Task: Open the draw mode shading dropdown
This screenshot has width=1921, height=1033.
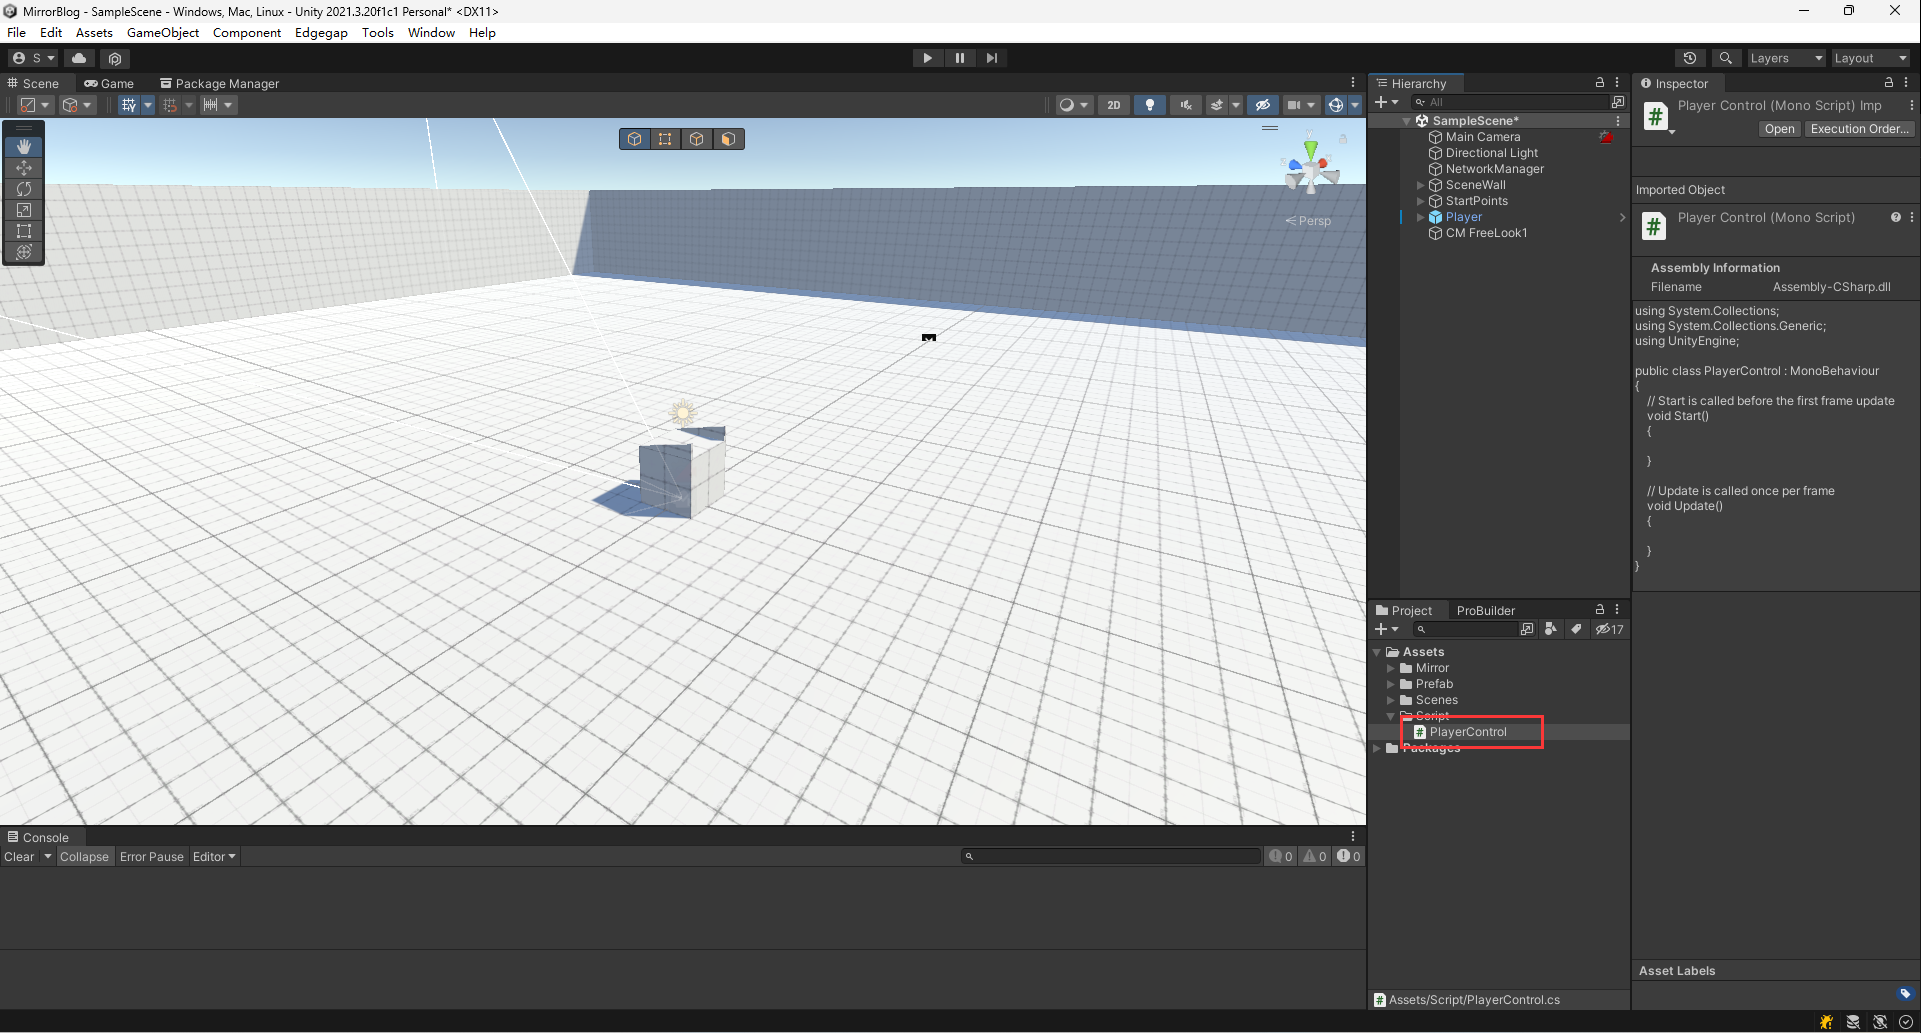Action: (1074, 105)
